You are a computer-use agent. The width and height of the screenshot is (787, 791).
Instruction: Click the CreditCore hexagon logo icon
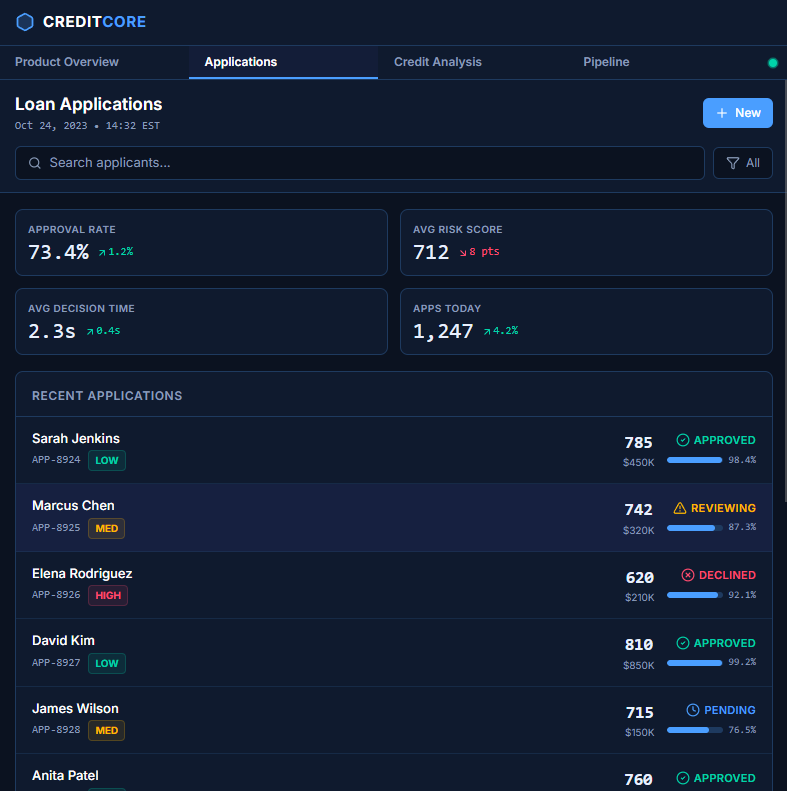(x=25, y=22)
